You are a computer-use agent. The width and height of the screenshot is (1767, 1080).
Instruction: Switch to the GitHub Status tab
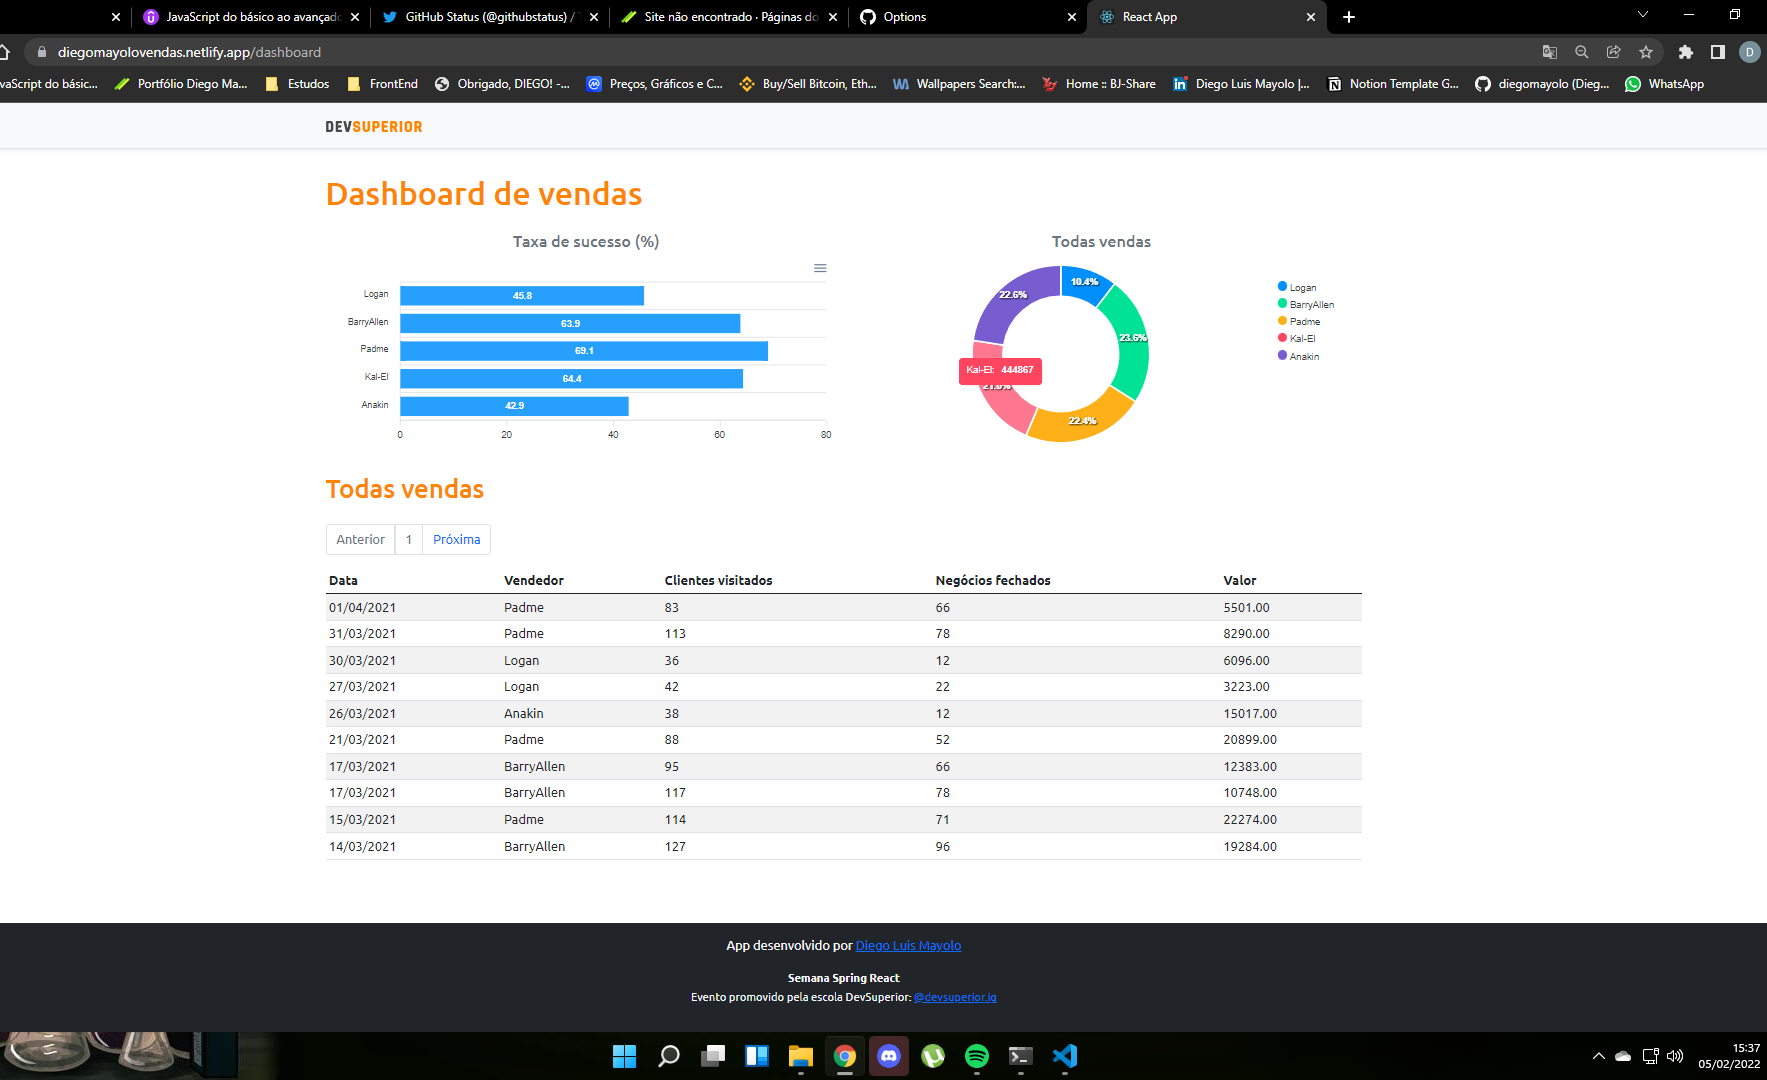click(480, 17)
